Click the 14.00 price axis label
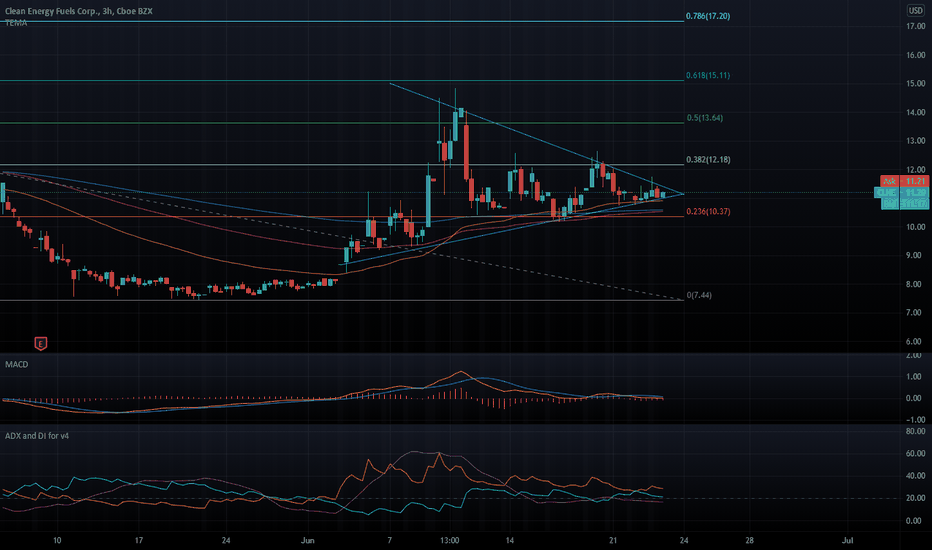 [915, 112]
